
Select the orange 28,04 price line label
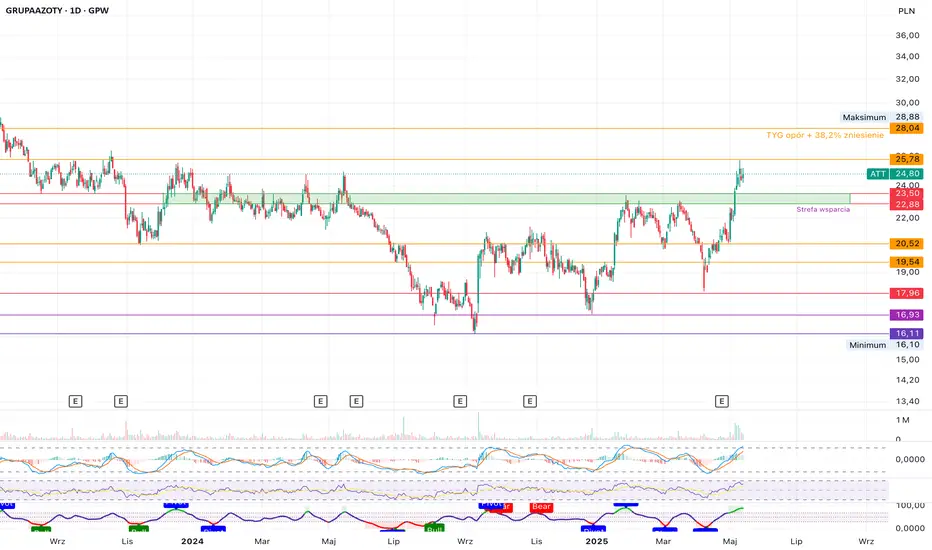click(906, 128)
